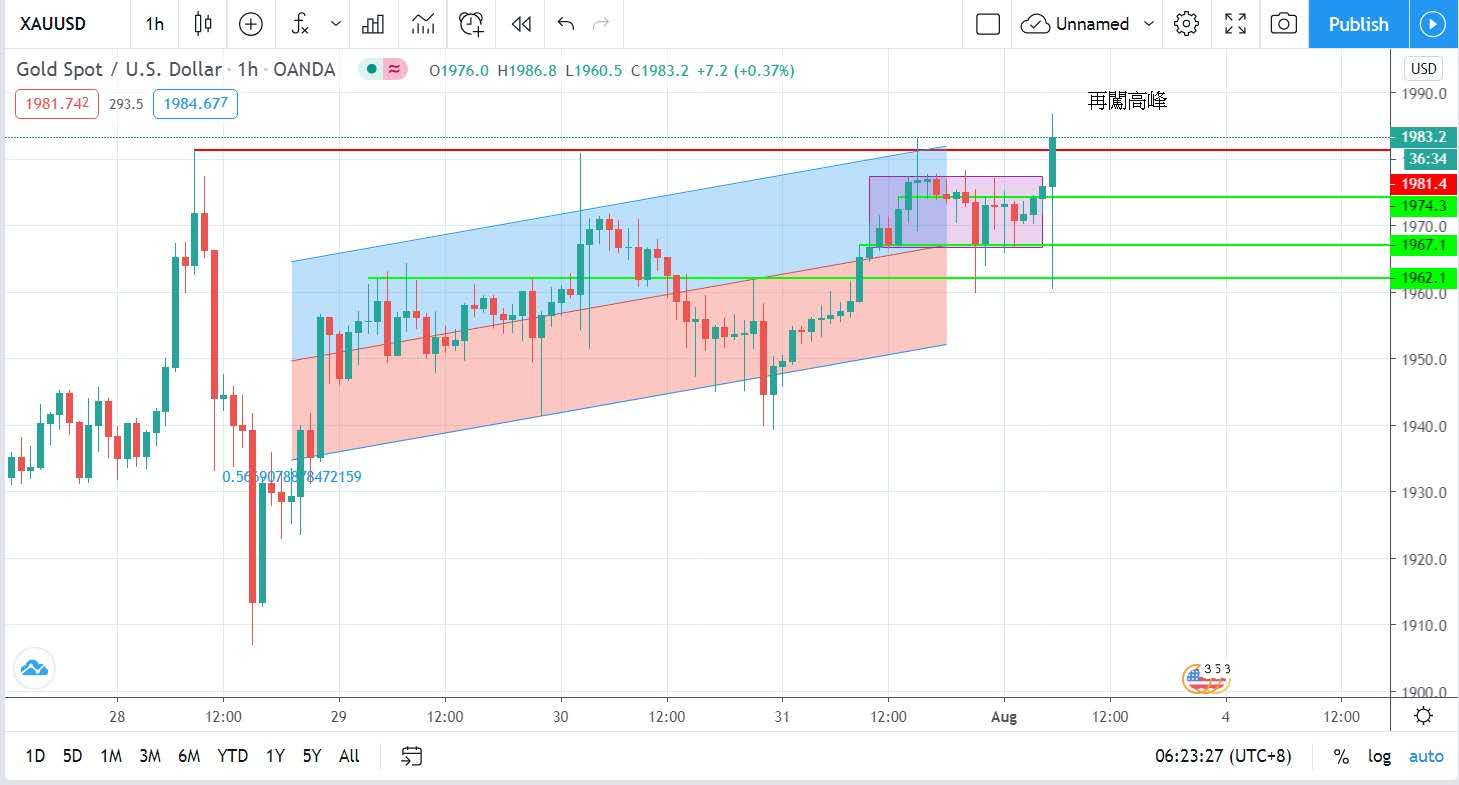Select the YTD date range

232,756
